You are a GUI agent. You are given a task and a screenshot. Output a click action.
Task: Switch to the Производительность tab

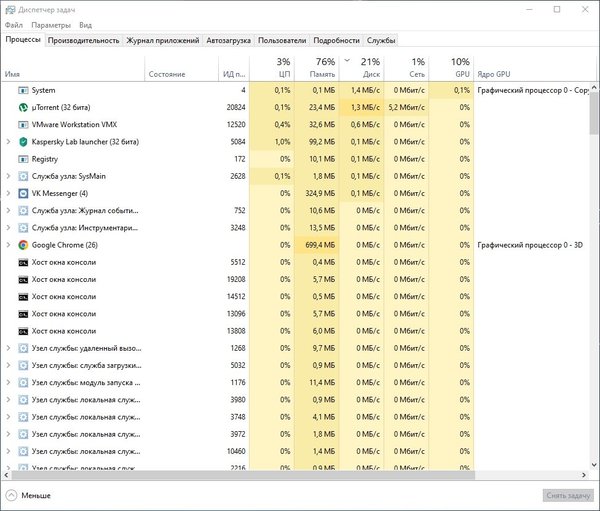click(83, 41)
